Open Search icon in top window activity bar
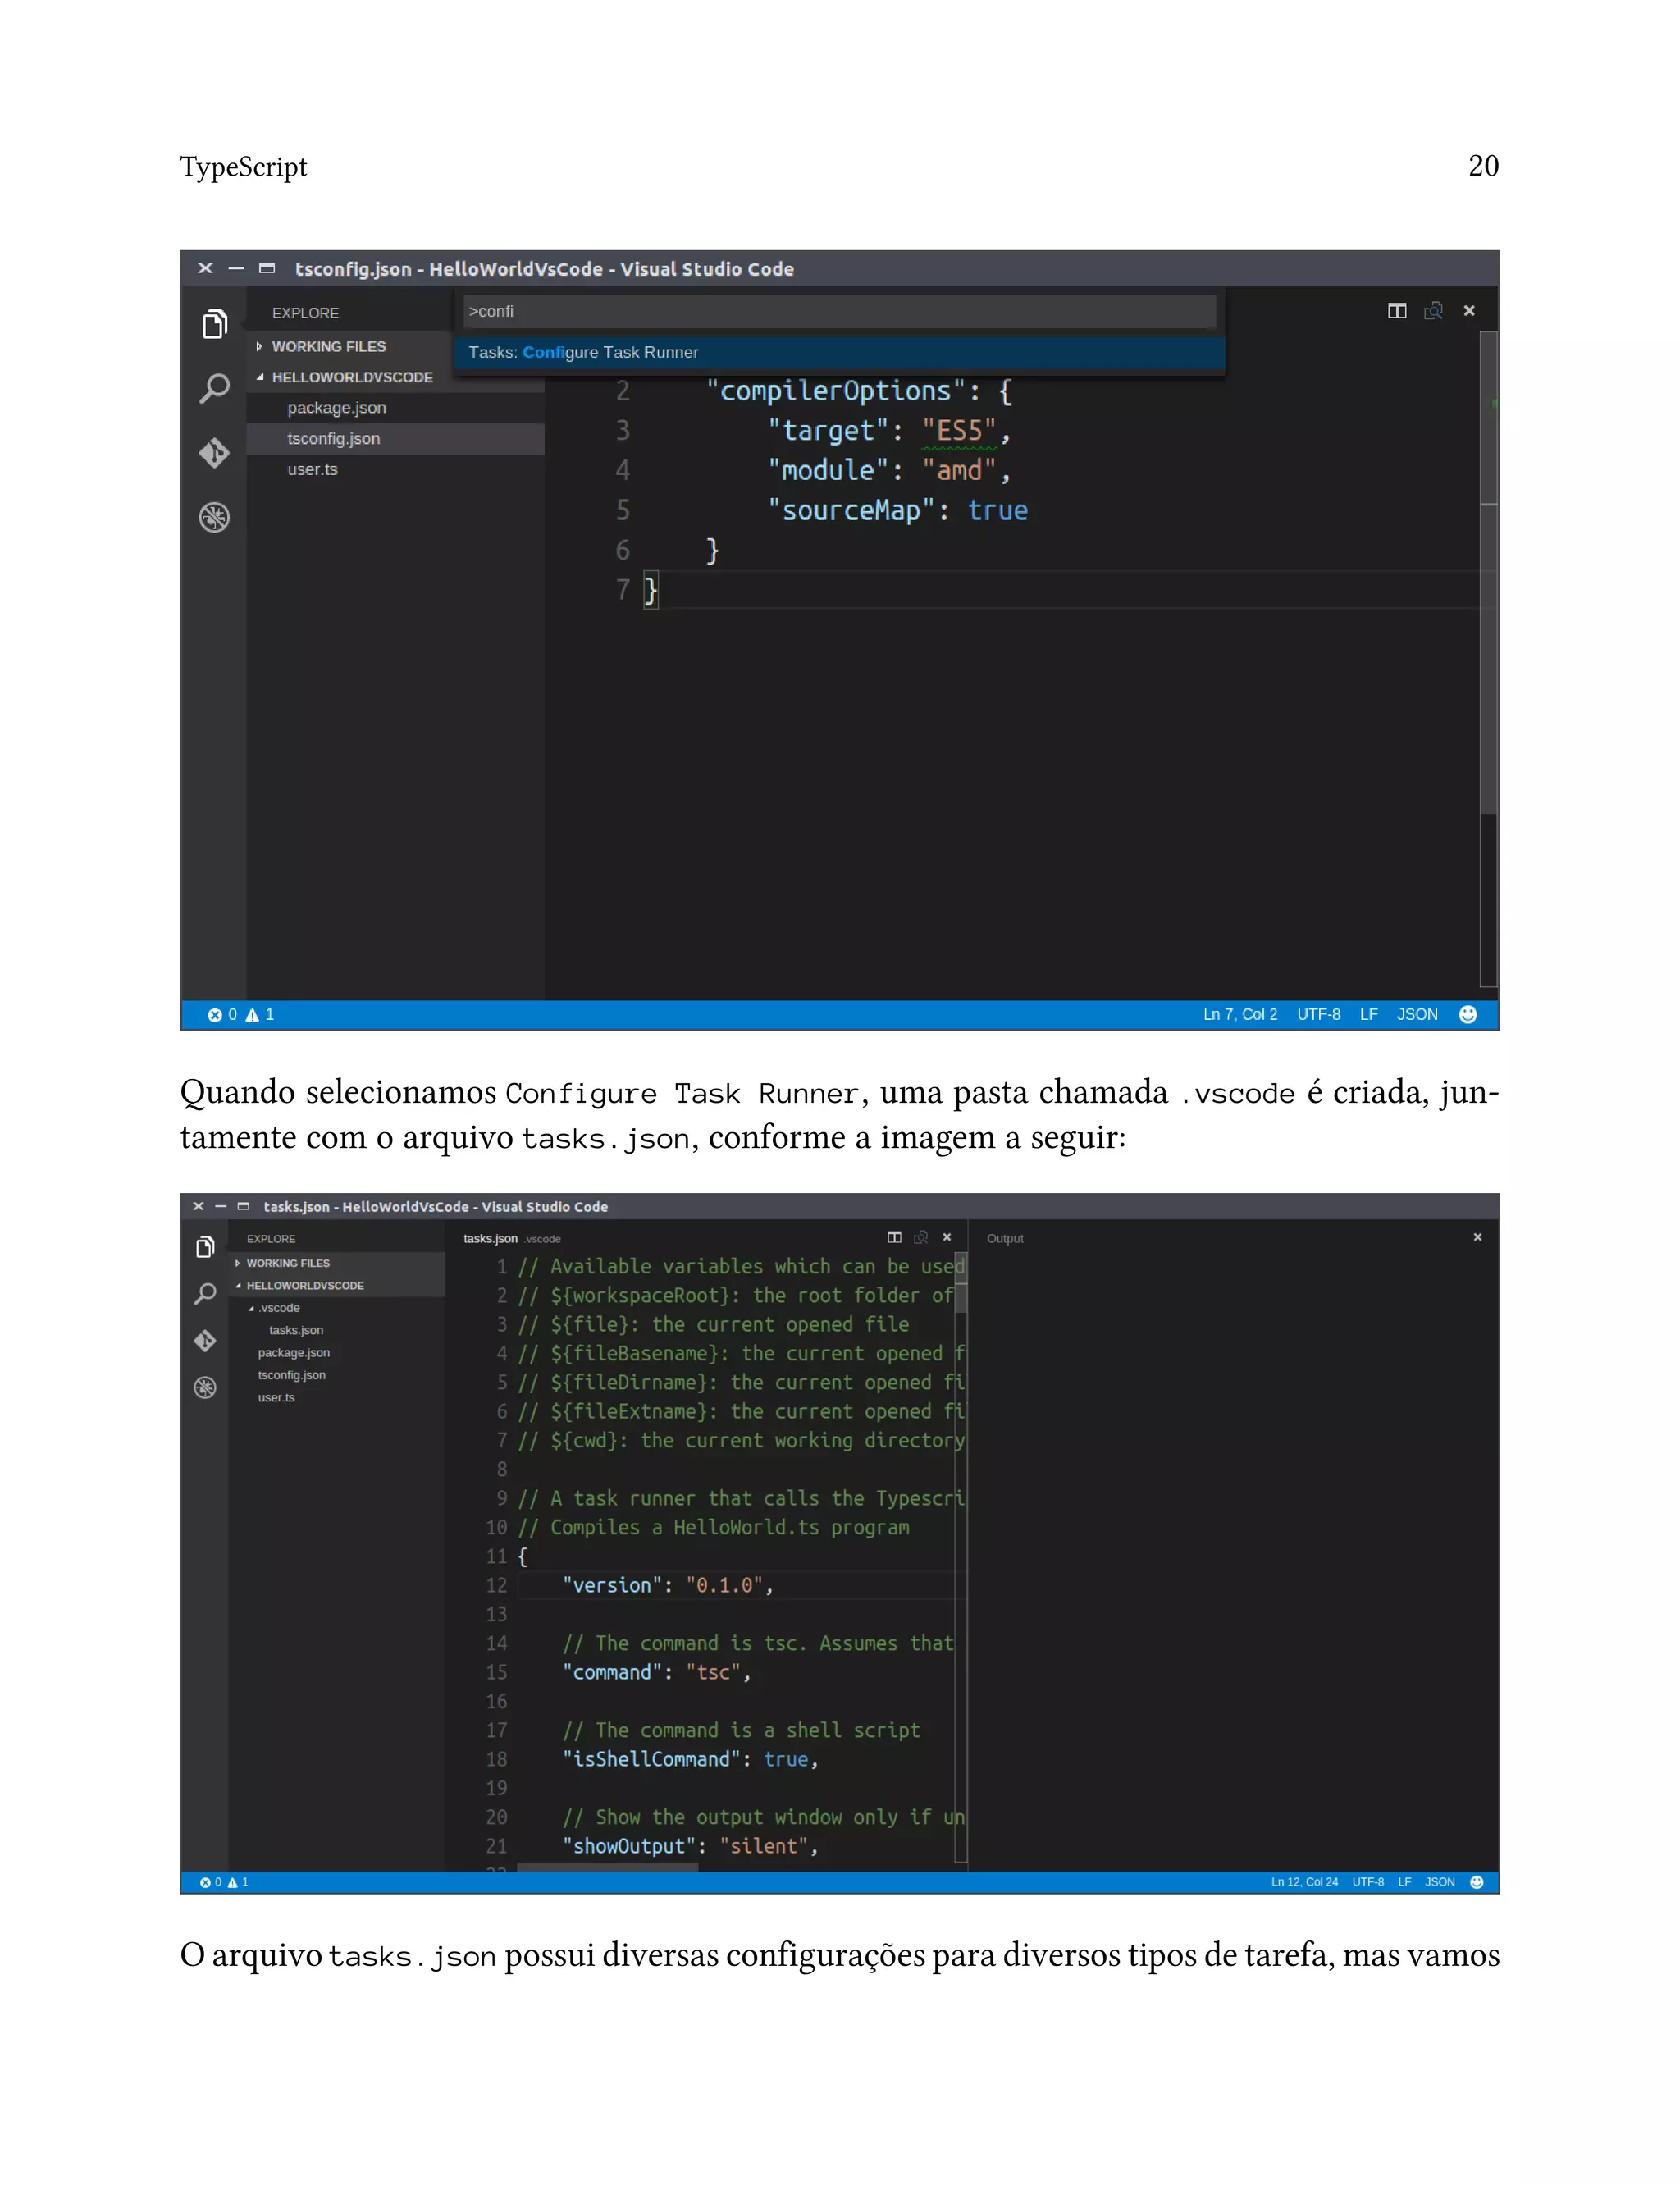The image size is (1680, 2185). pyautogui.click(x=214, y=387)
